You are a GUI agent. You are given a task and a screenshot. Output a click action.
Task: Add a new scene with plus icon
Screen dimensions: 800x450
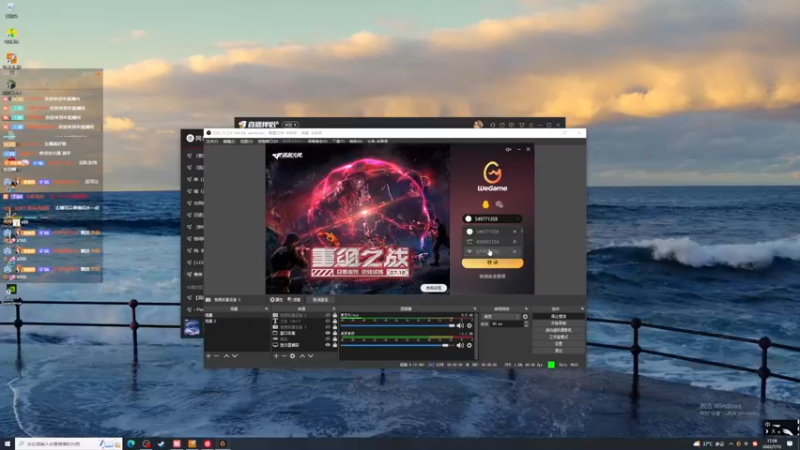208,356
